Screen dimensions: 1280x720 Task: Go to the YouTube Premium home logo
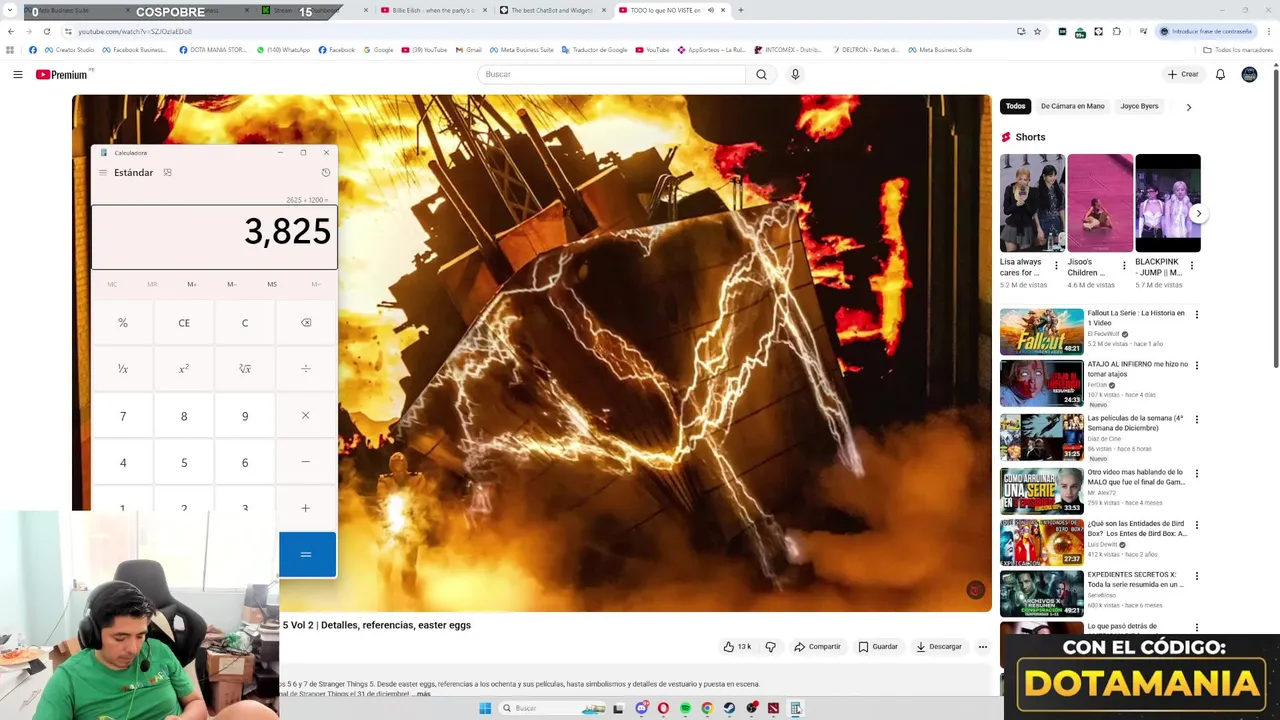tap(64, 74)
